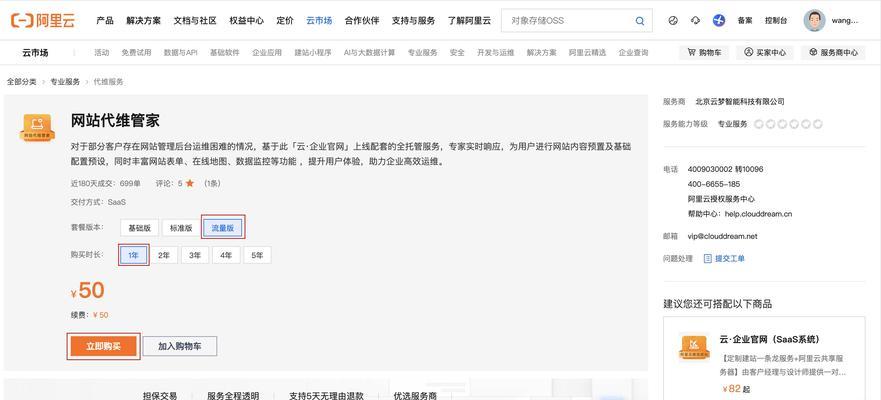
Task: Click the Aliyun logo
Action: (x=43, y=21)
